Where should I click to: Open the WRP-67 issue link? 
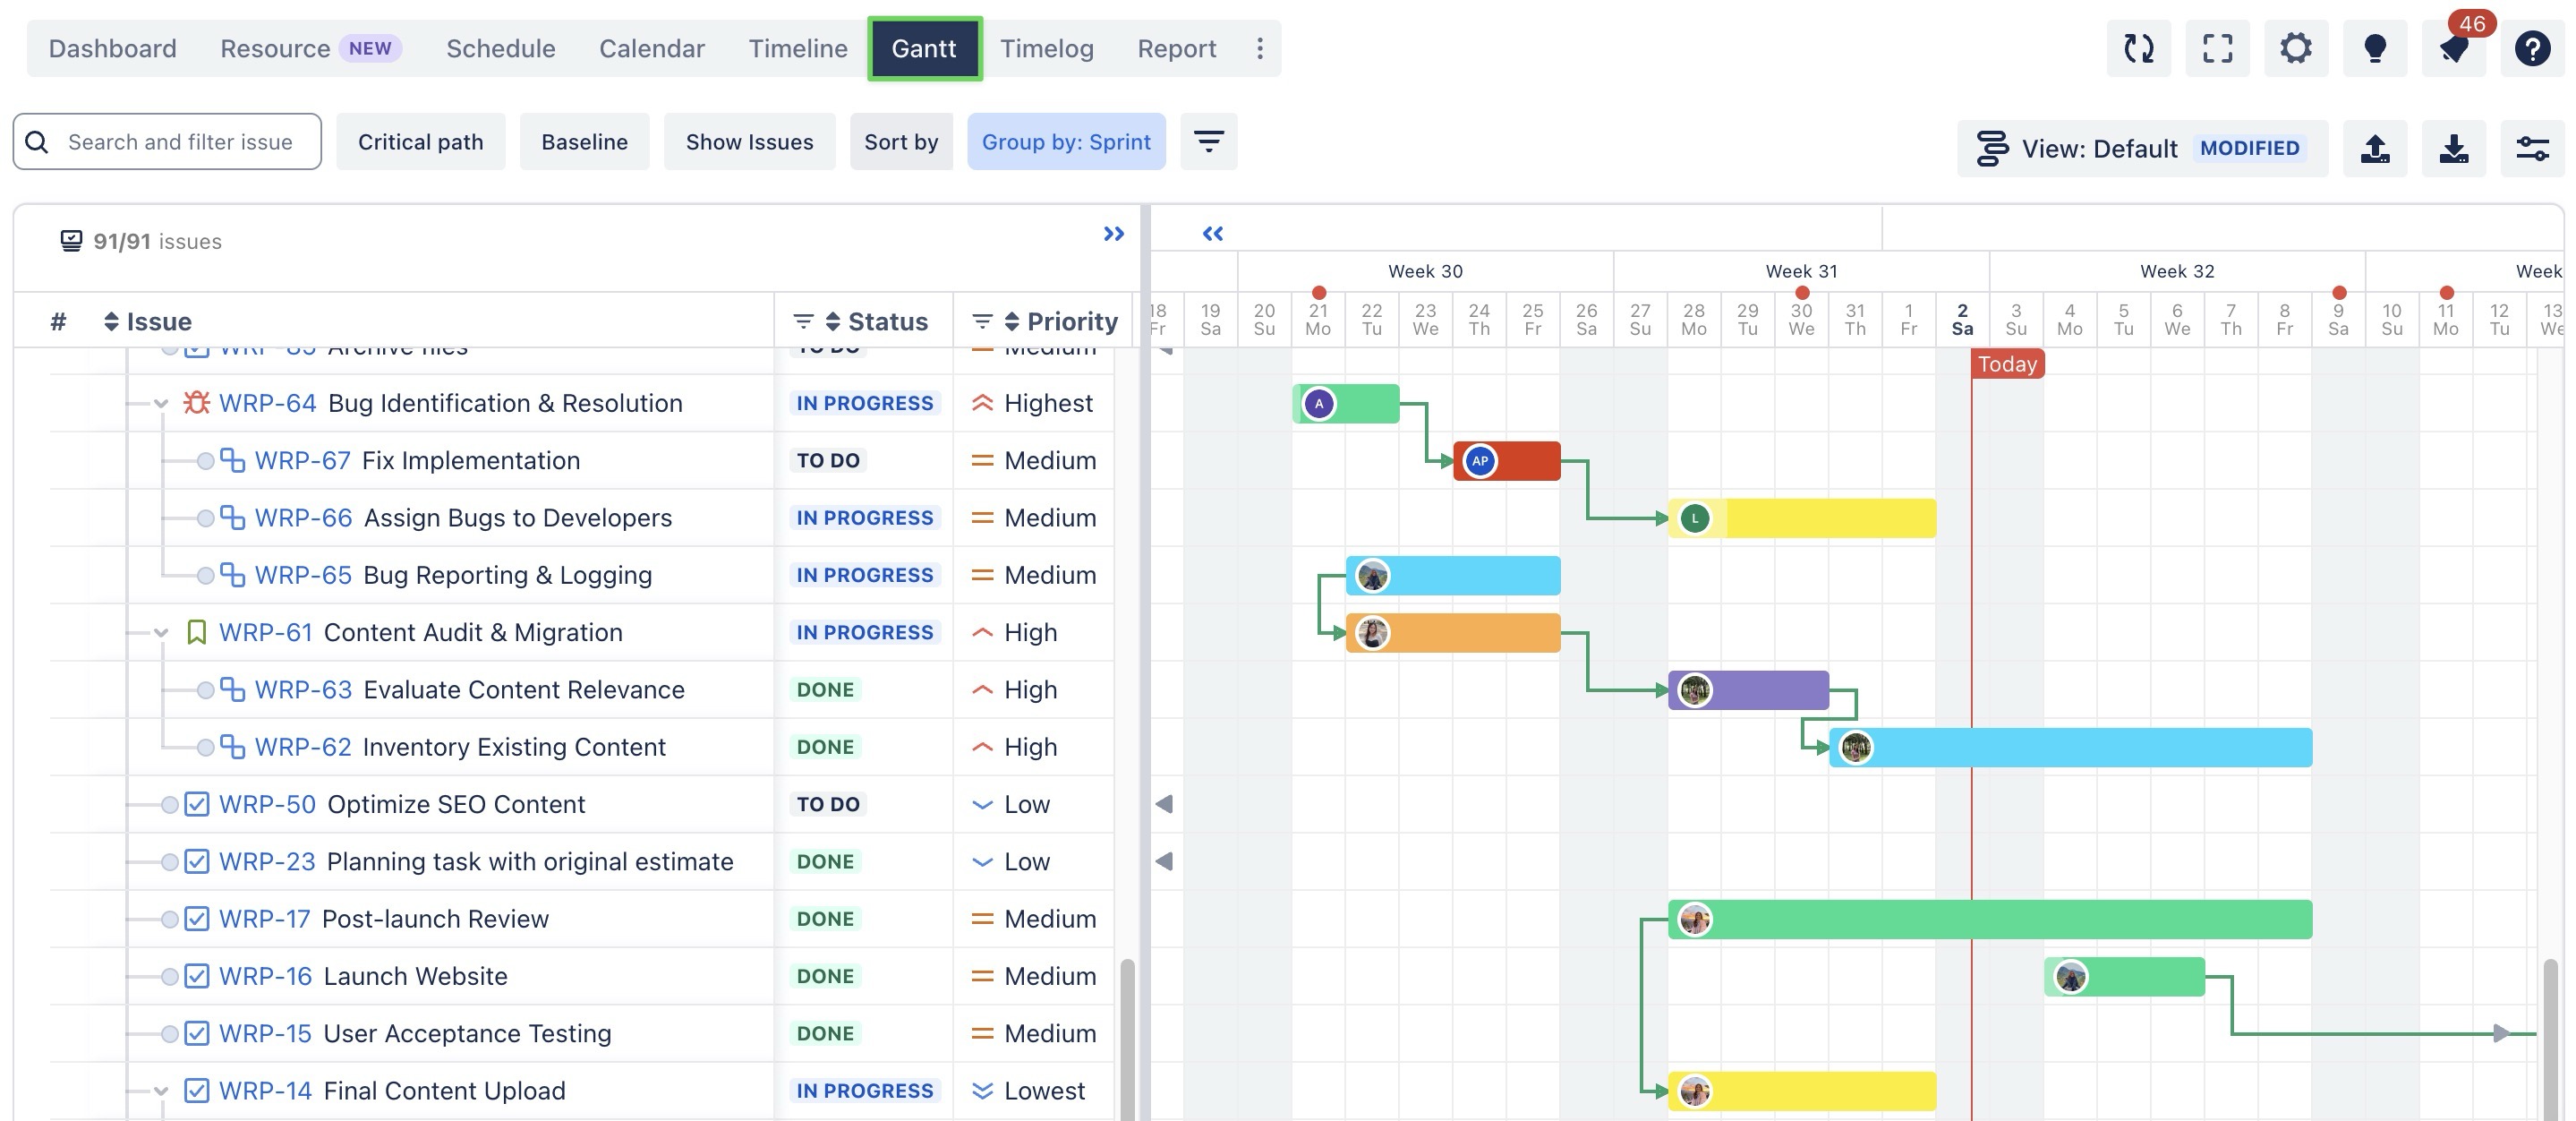(302, 461)
